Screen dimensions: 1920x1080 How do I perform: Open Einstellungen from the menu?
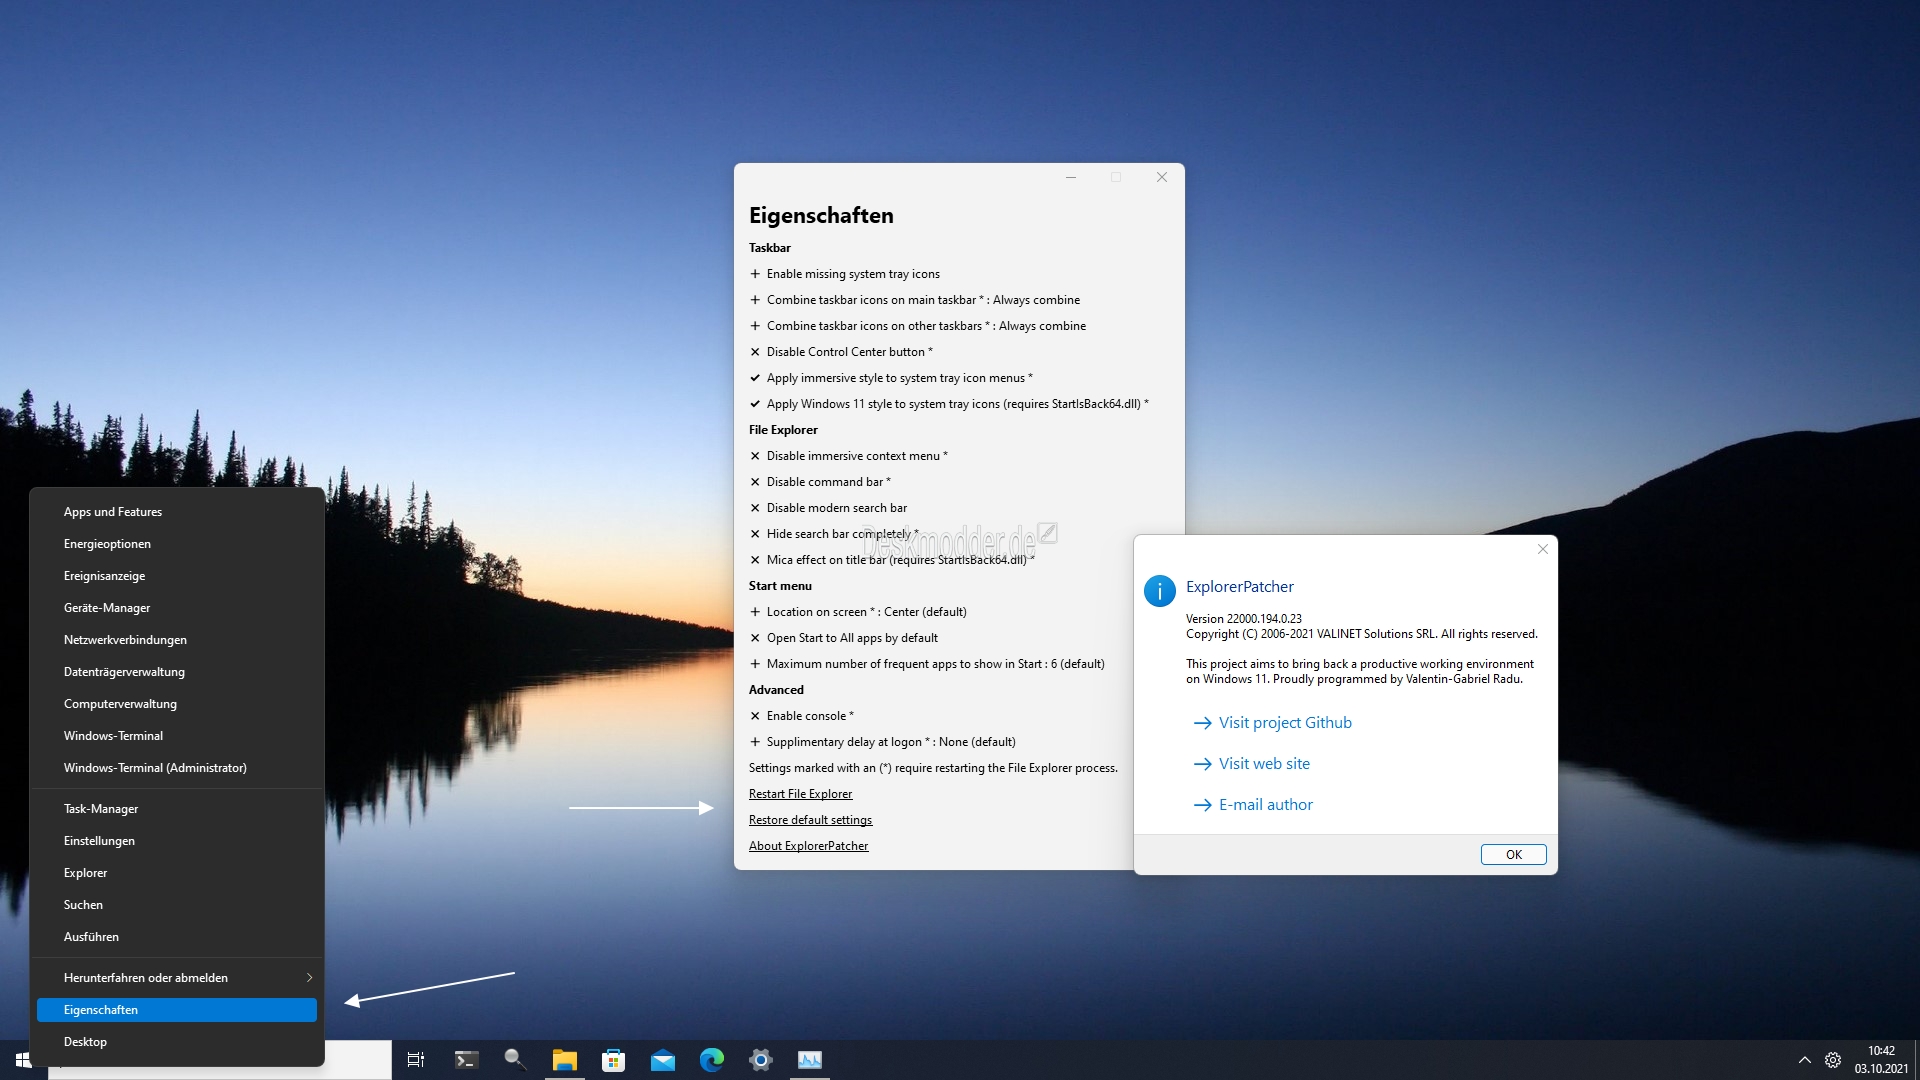coord(177,841)
